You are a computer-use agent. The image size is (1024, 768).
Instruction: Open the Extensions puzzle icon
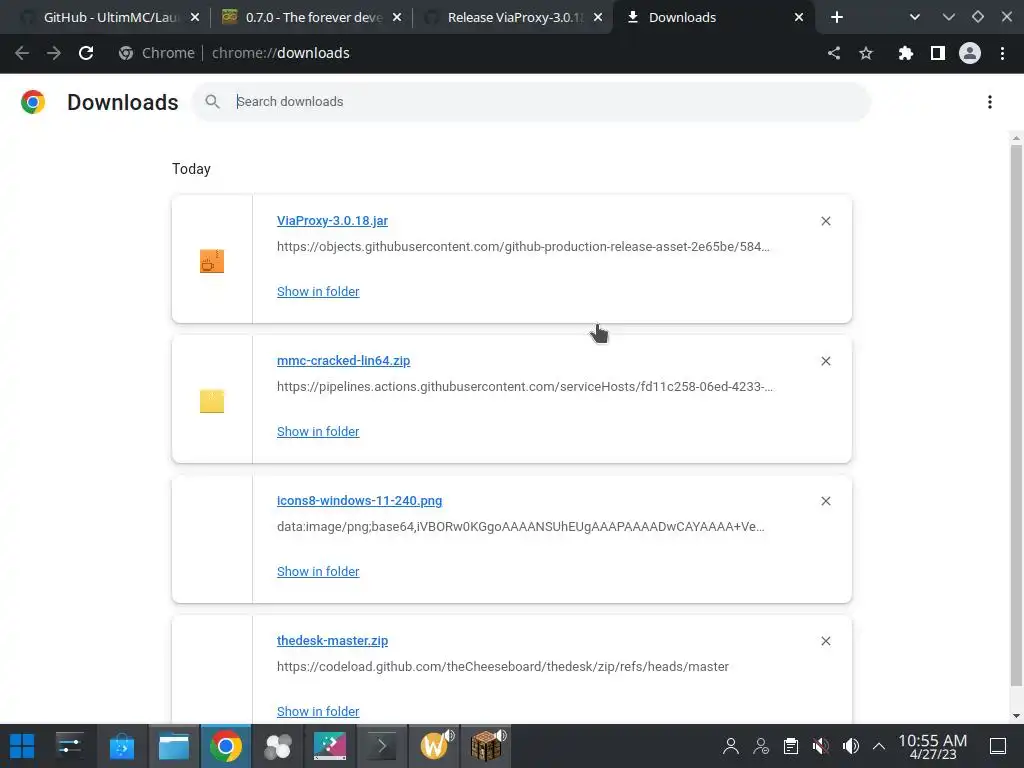(x=905, y=53)
